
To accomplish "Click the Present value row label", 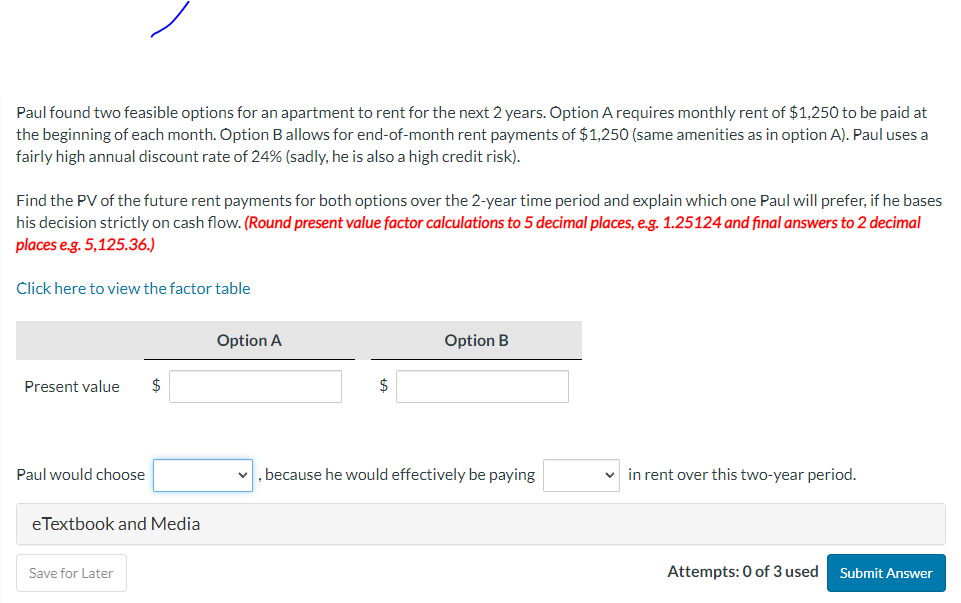I will [x=72, y=386].
